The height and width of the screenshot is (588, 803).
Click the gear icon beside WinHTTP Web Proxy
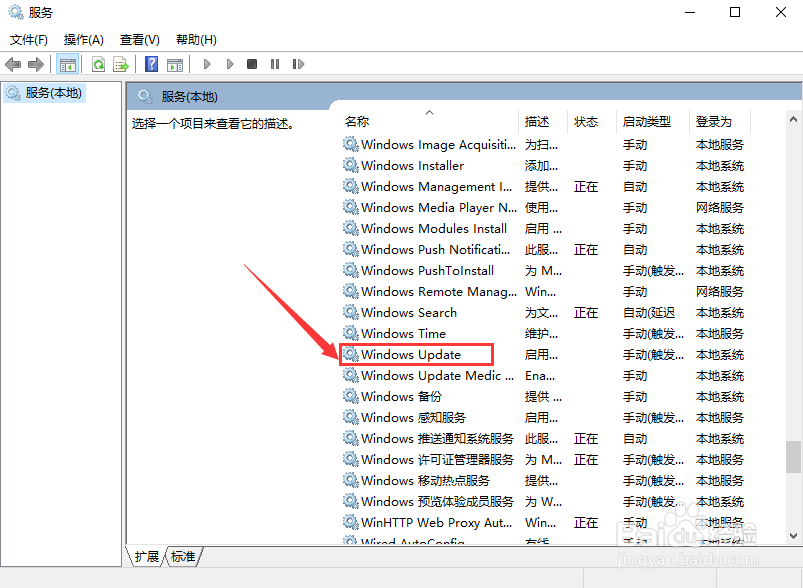coord(351,522)
